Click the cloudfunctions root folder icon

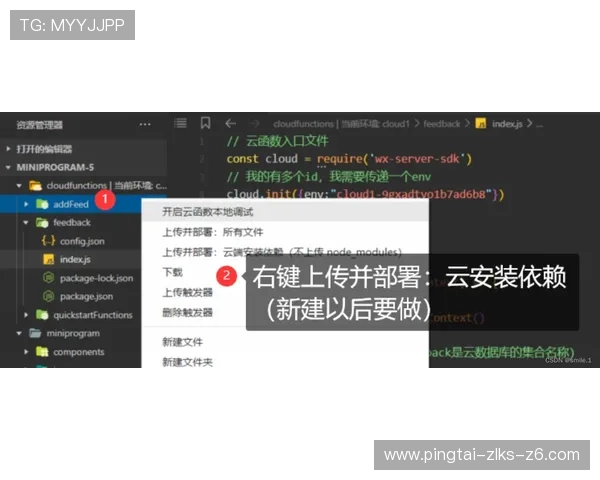coord(35,186)
